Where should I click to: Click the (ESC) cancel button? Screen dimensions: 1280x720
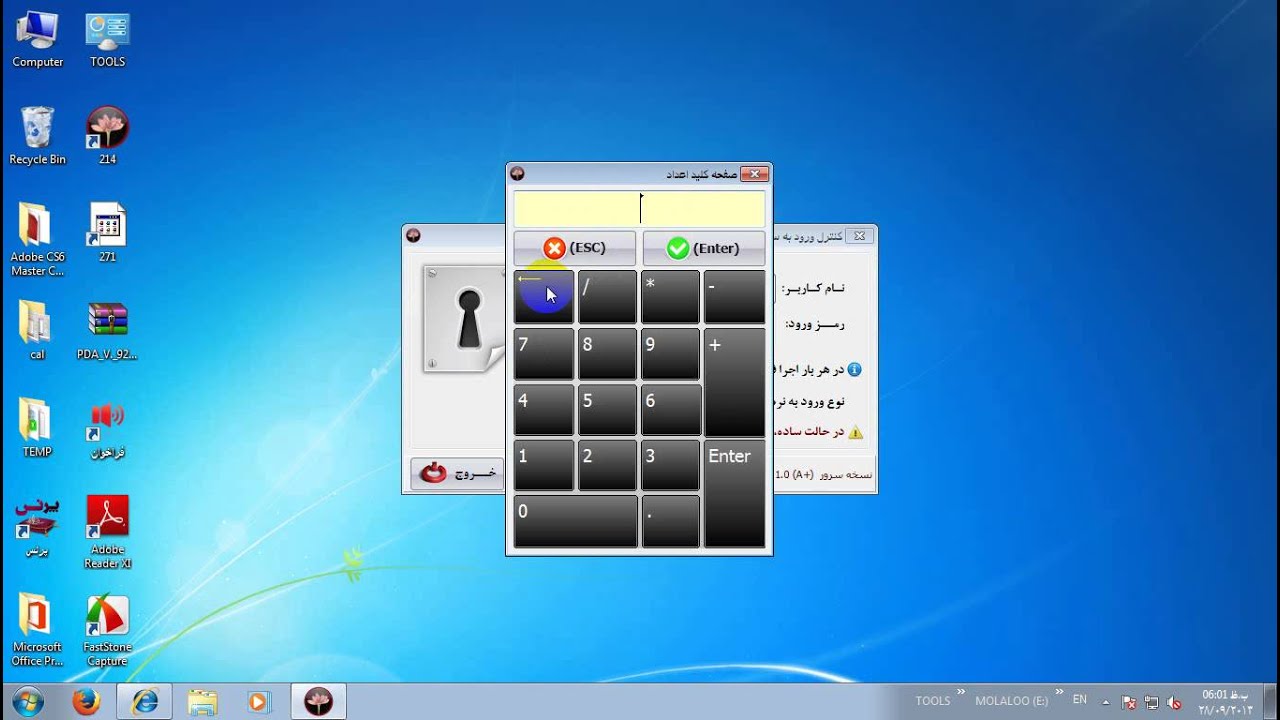pos(574,248)
